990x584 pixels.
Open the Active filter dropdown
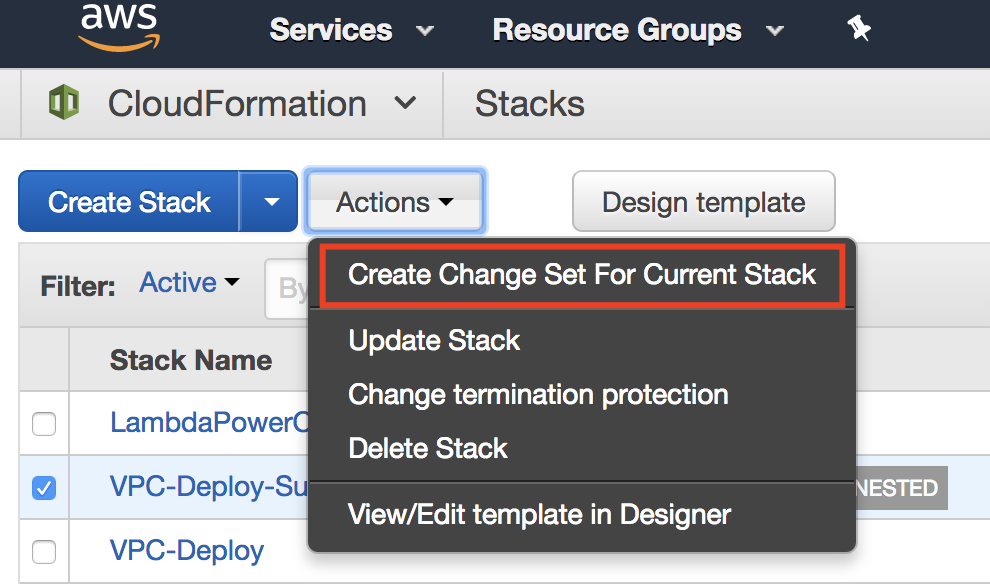[x=190, y=284]
